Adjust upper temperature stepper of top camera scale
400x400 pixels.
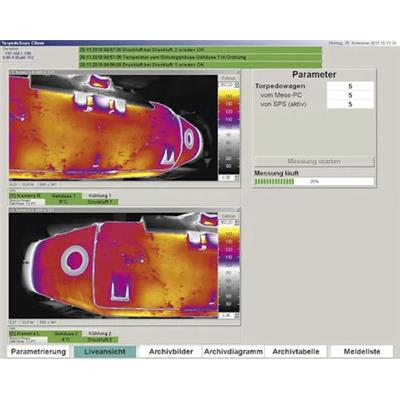coord(237,85)
